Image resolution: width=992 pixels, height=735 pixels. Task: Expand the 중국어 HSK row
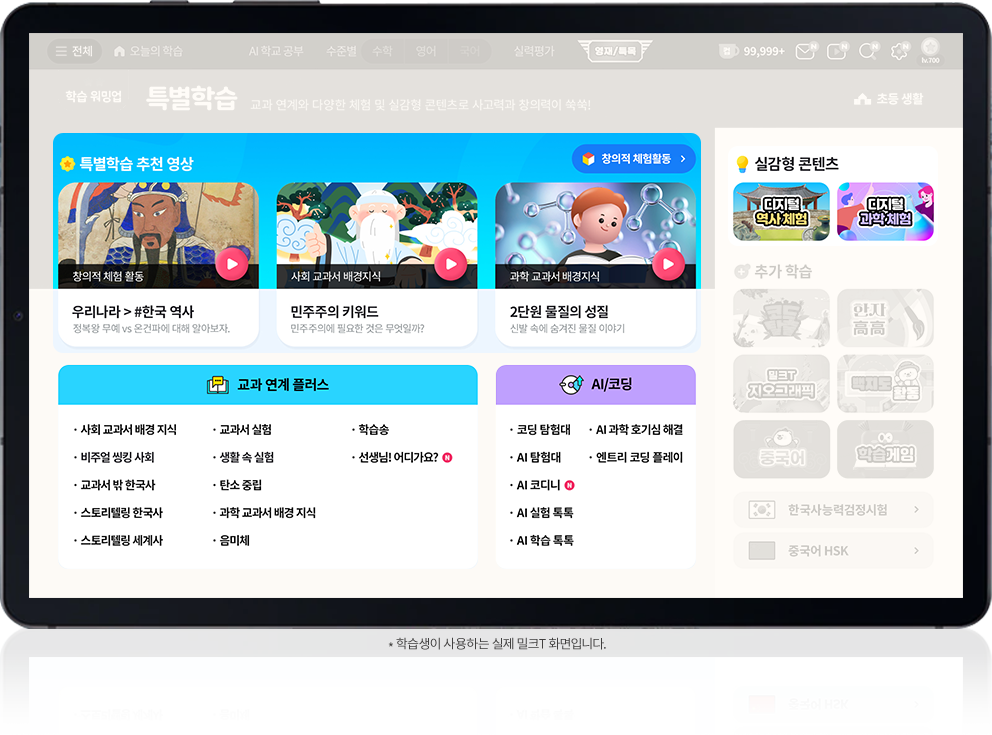pos(833,551)
